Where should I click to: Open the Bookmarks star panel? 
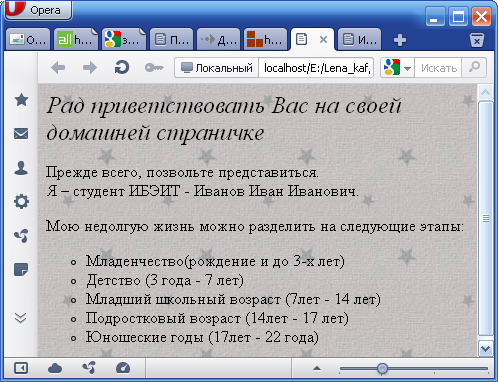pyautogui.click(x=21, y=100)
